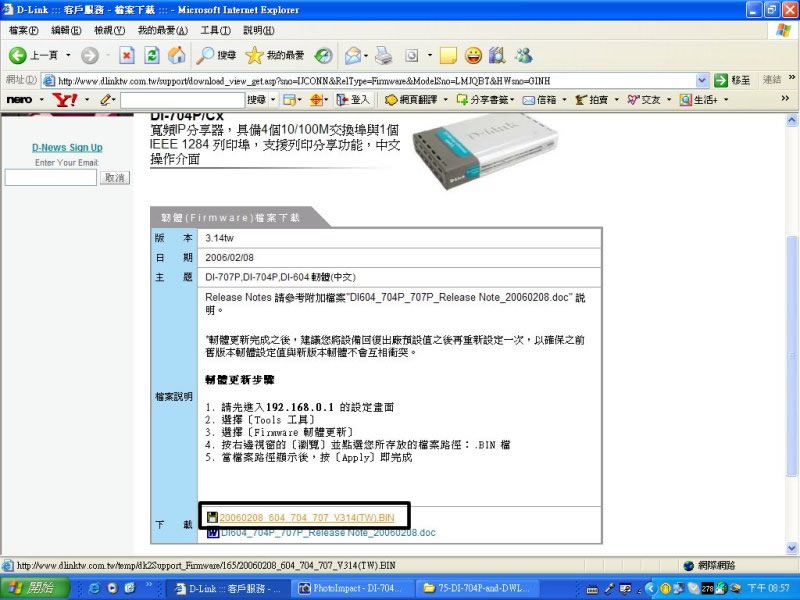This screenshot has height=600, width=800.
Task: Open the Messenger people icon
Action: click(523, 55)
